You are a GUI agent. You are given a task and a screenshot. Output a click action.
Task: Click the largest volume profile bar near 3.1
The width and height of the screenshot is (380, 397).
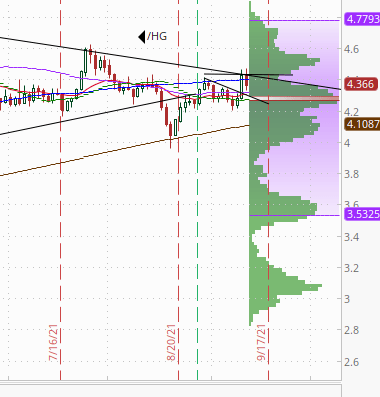pos(286,286)
